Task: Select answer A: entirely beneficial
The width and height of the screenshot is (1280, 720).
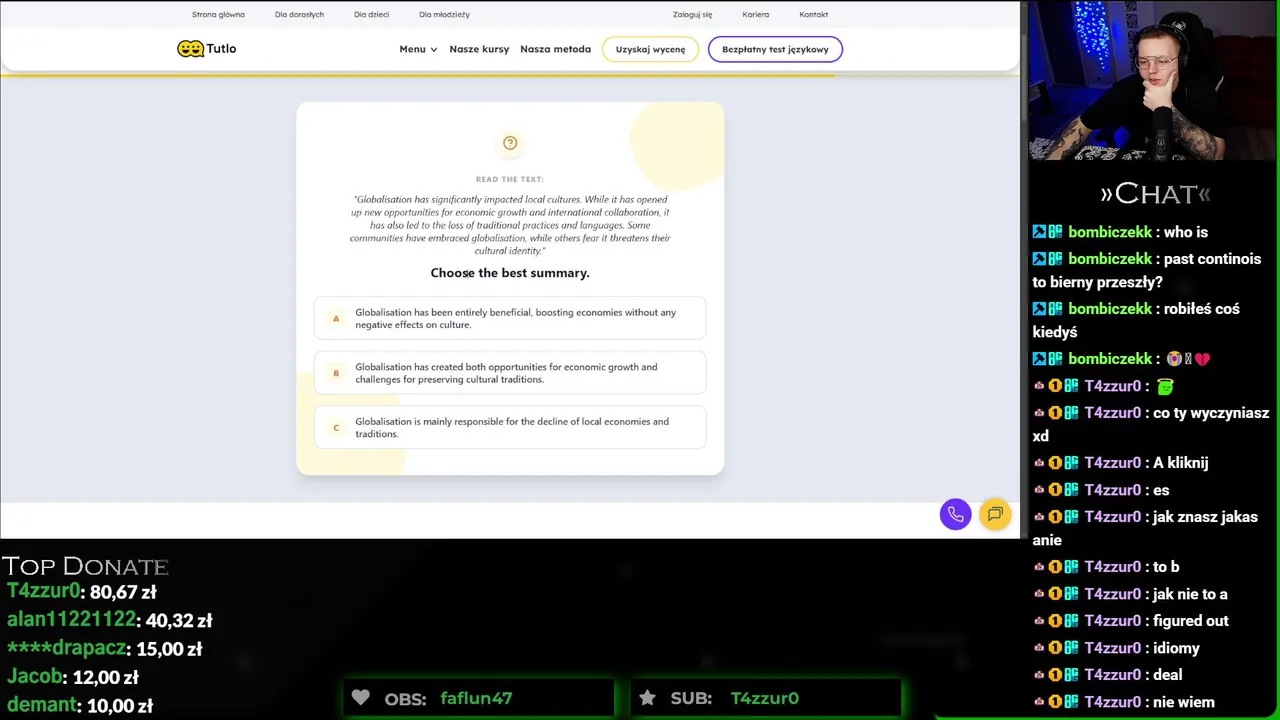Action: pyautogui.click(x=510, y=318)
